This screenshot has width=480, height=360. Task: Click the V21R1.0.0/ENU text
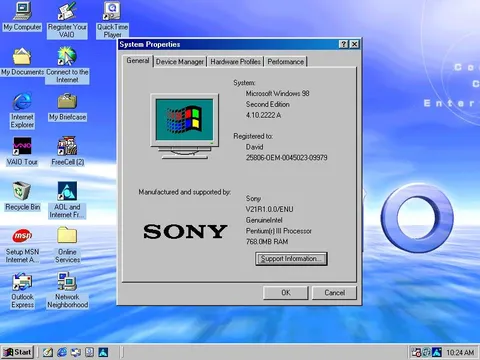pos(269,209)
